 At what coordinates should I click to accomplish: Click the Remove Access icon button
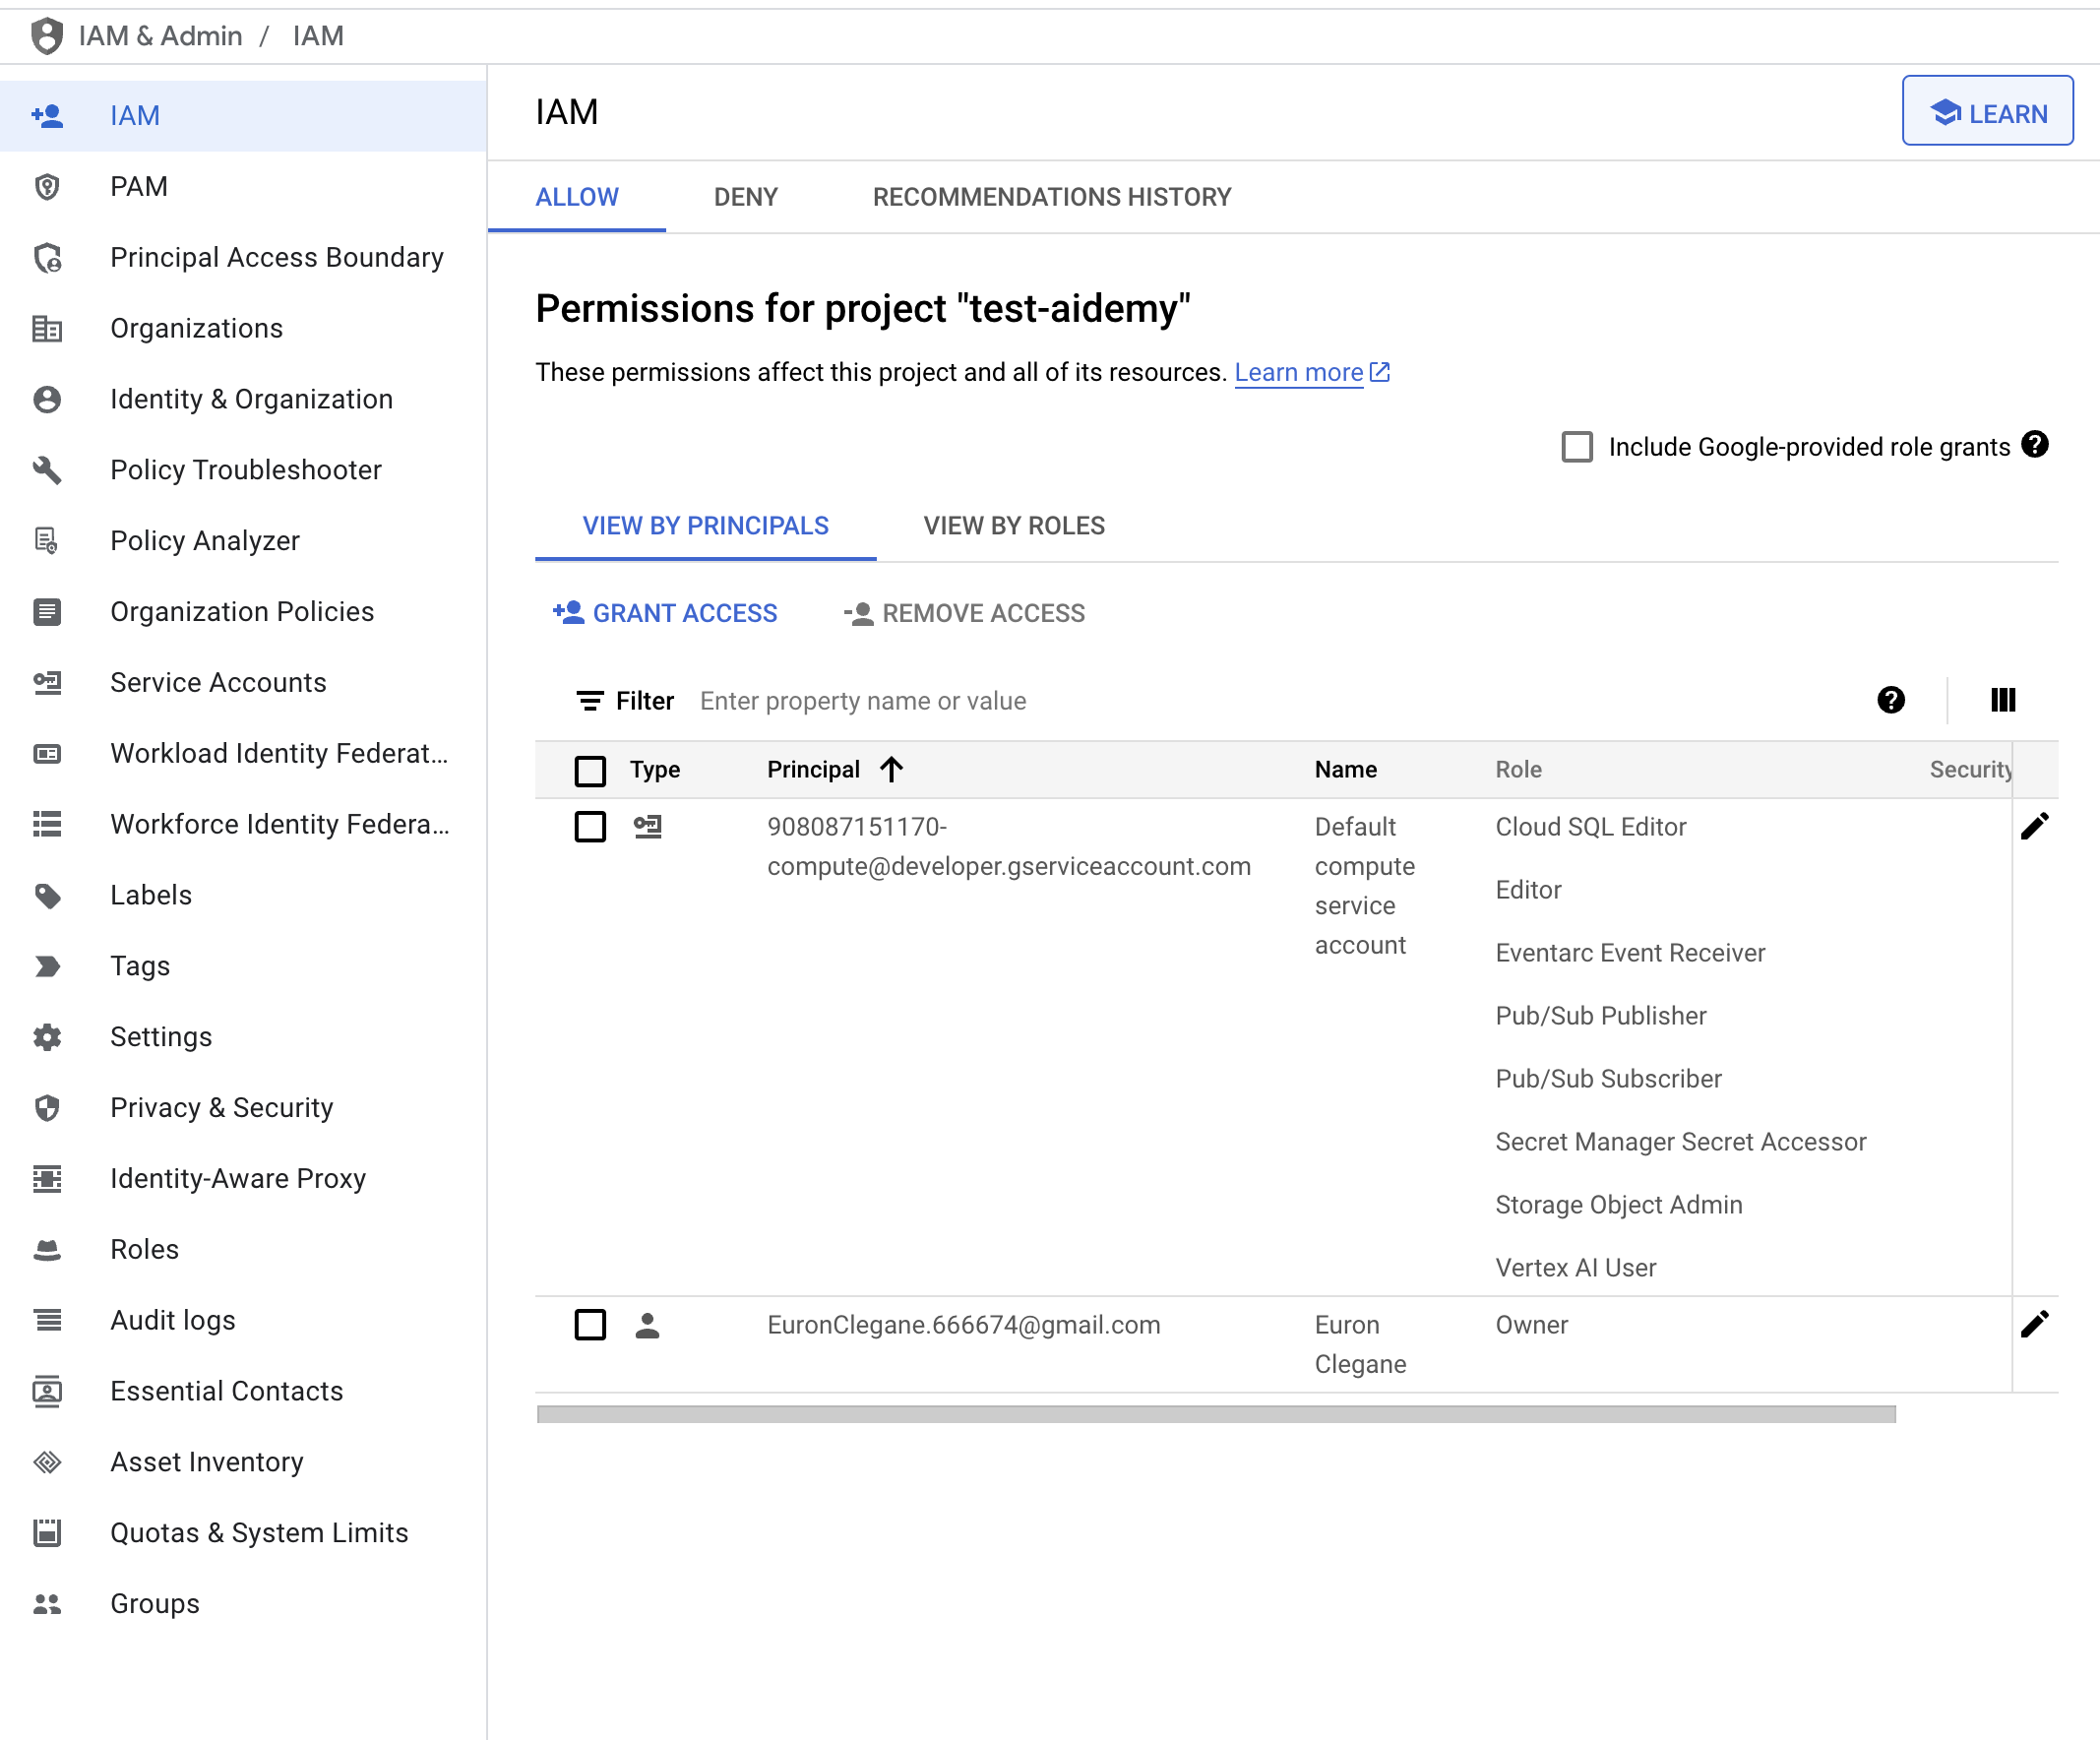[858, 612]
